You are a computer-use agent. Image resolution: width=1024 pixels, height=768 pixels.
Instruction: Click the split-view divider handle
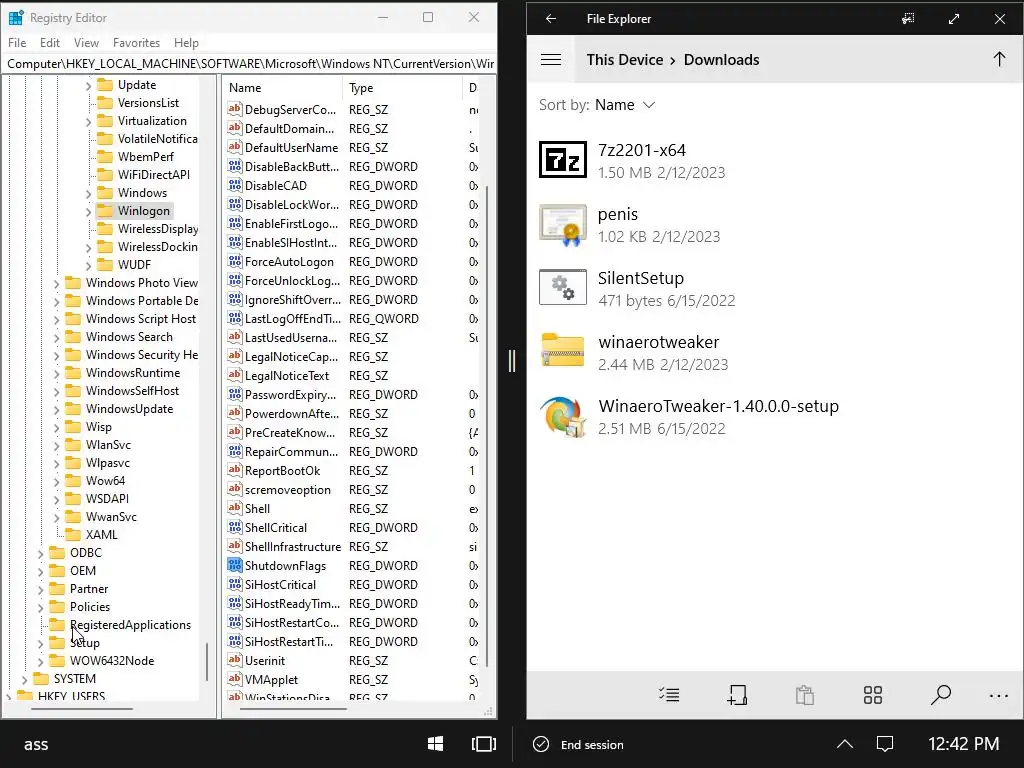[x=512, y=360]
